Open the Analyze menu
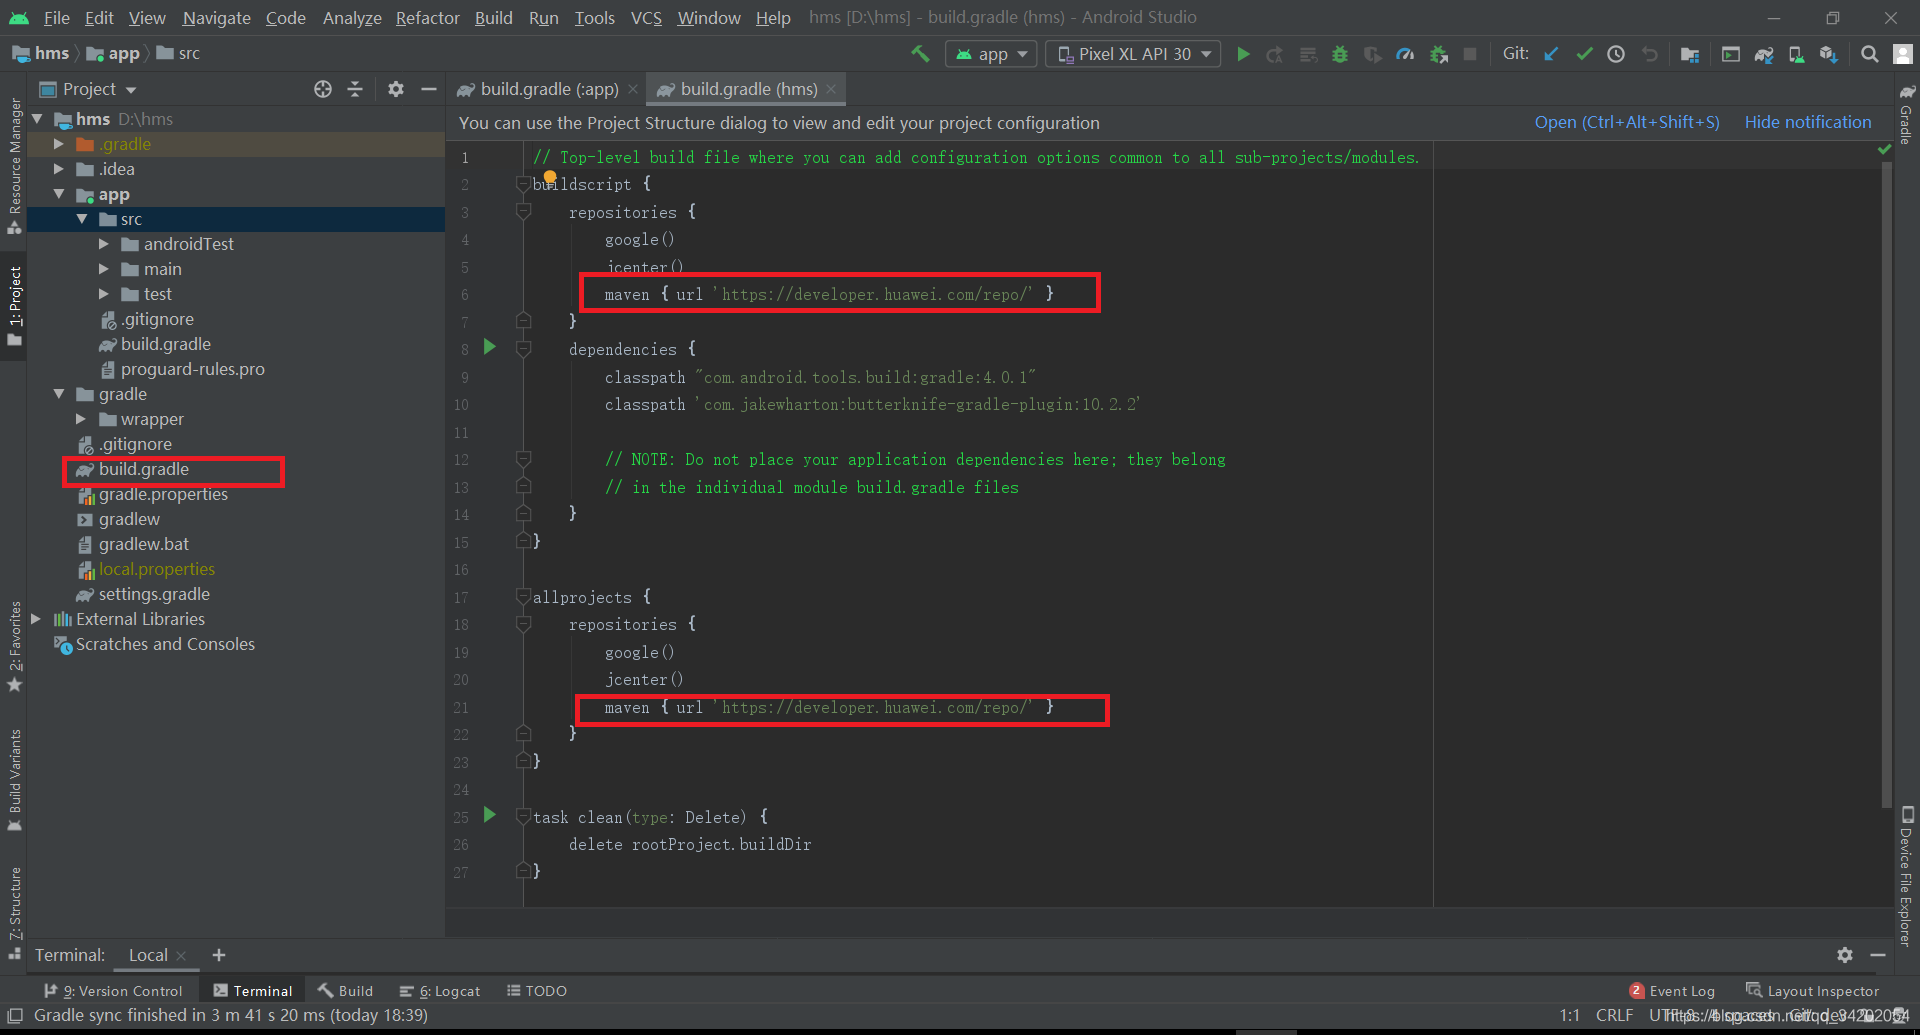The height and width of the screenshot is (1035, 1920). [x=352, y=18]
